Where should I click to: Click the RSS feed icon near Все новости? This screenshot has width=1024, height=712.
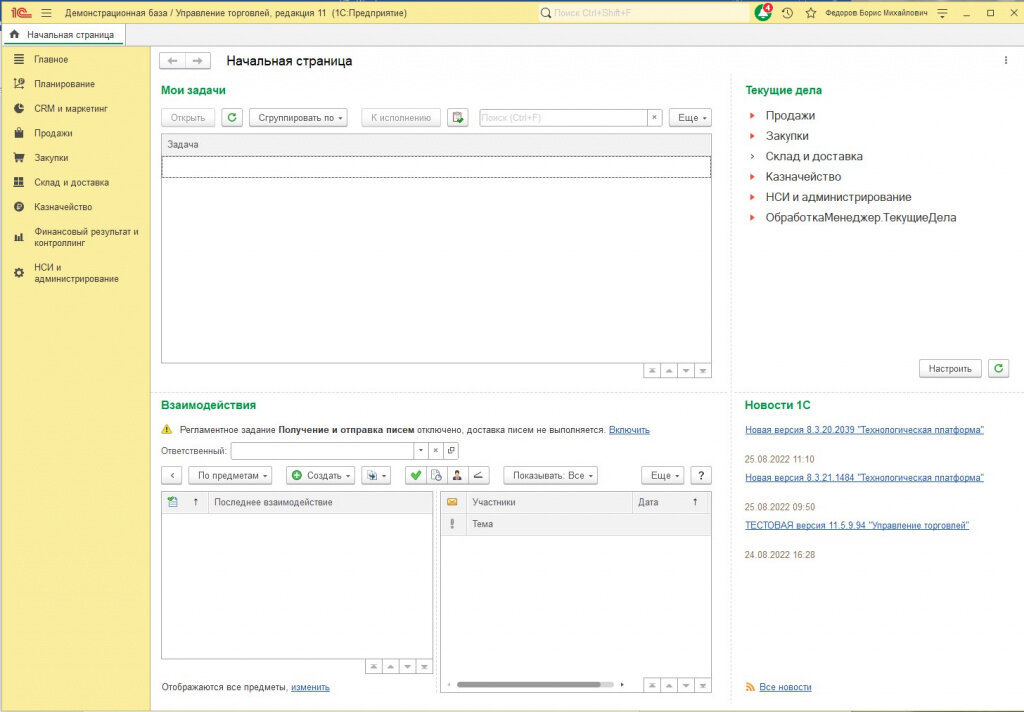pos(750,687)
